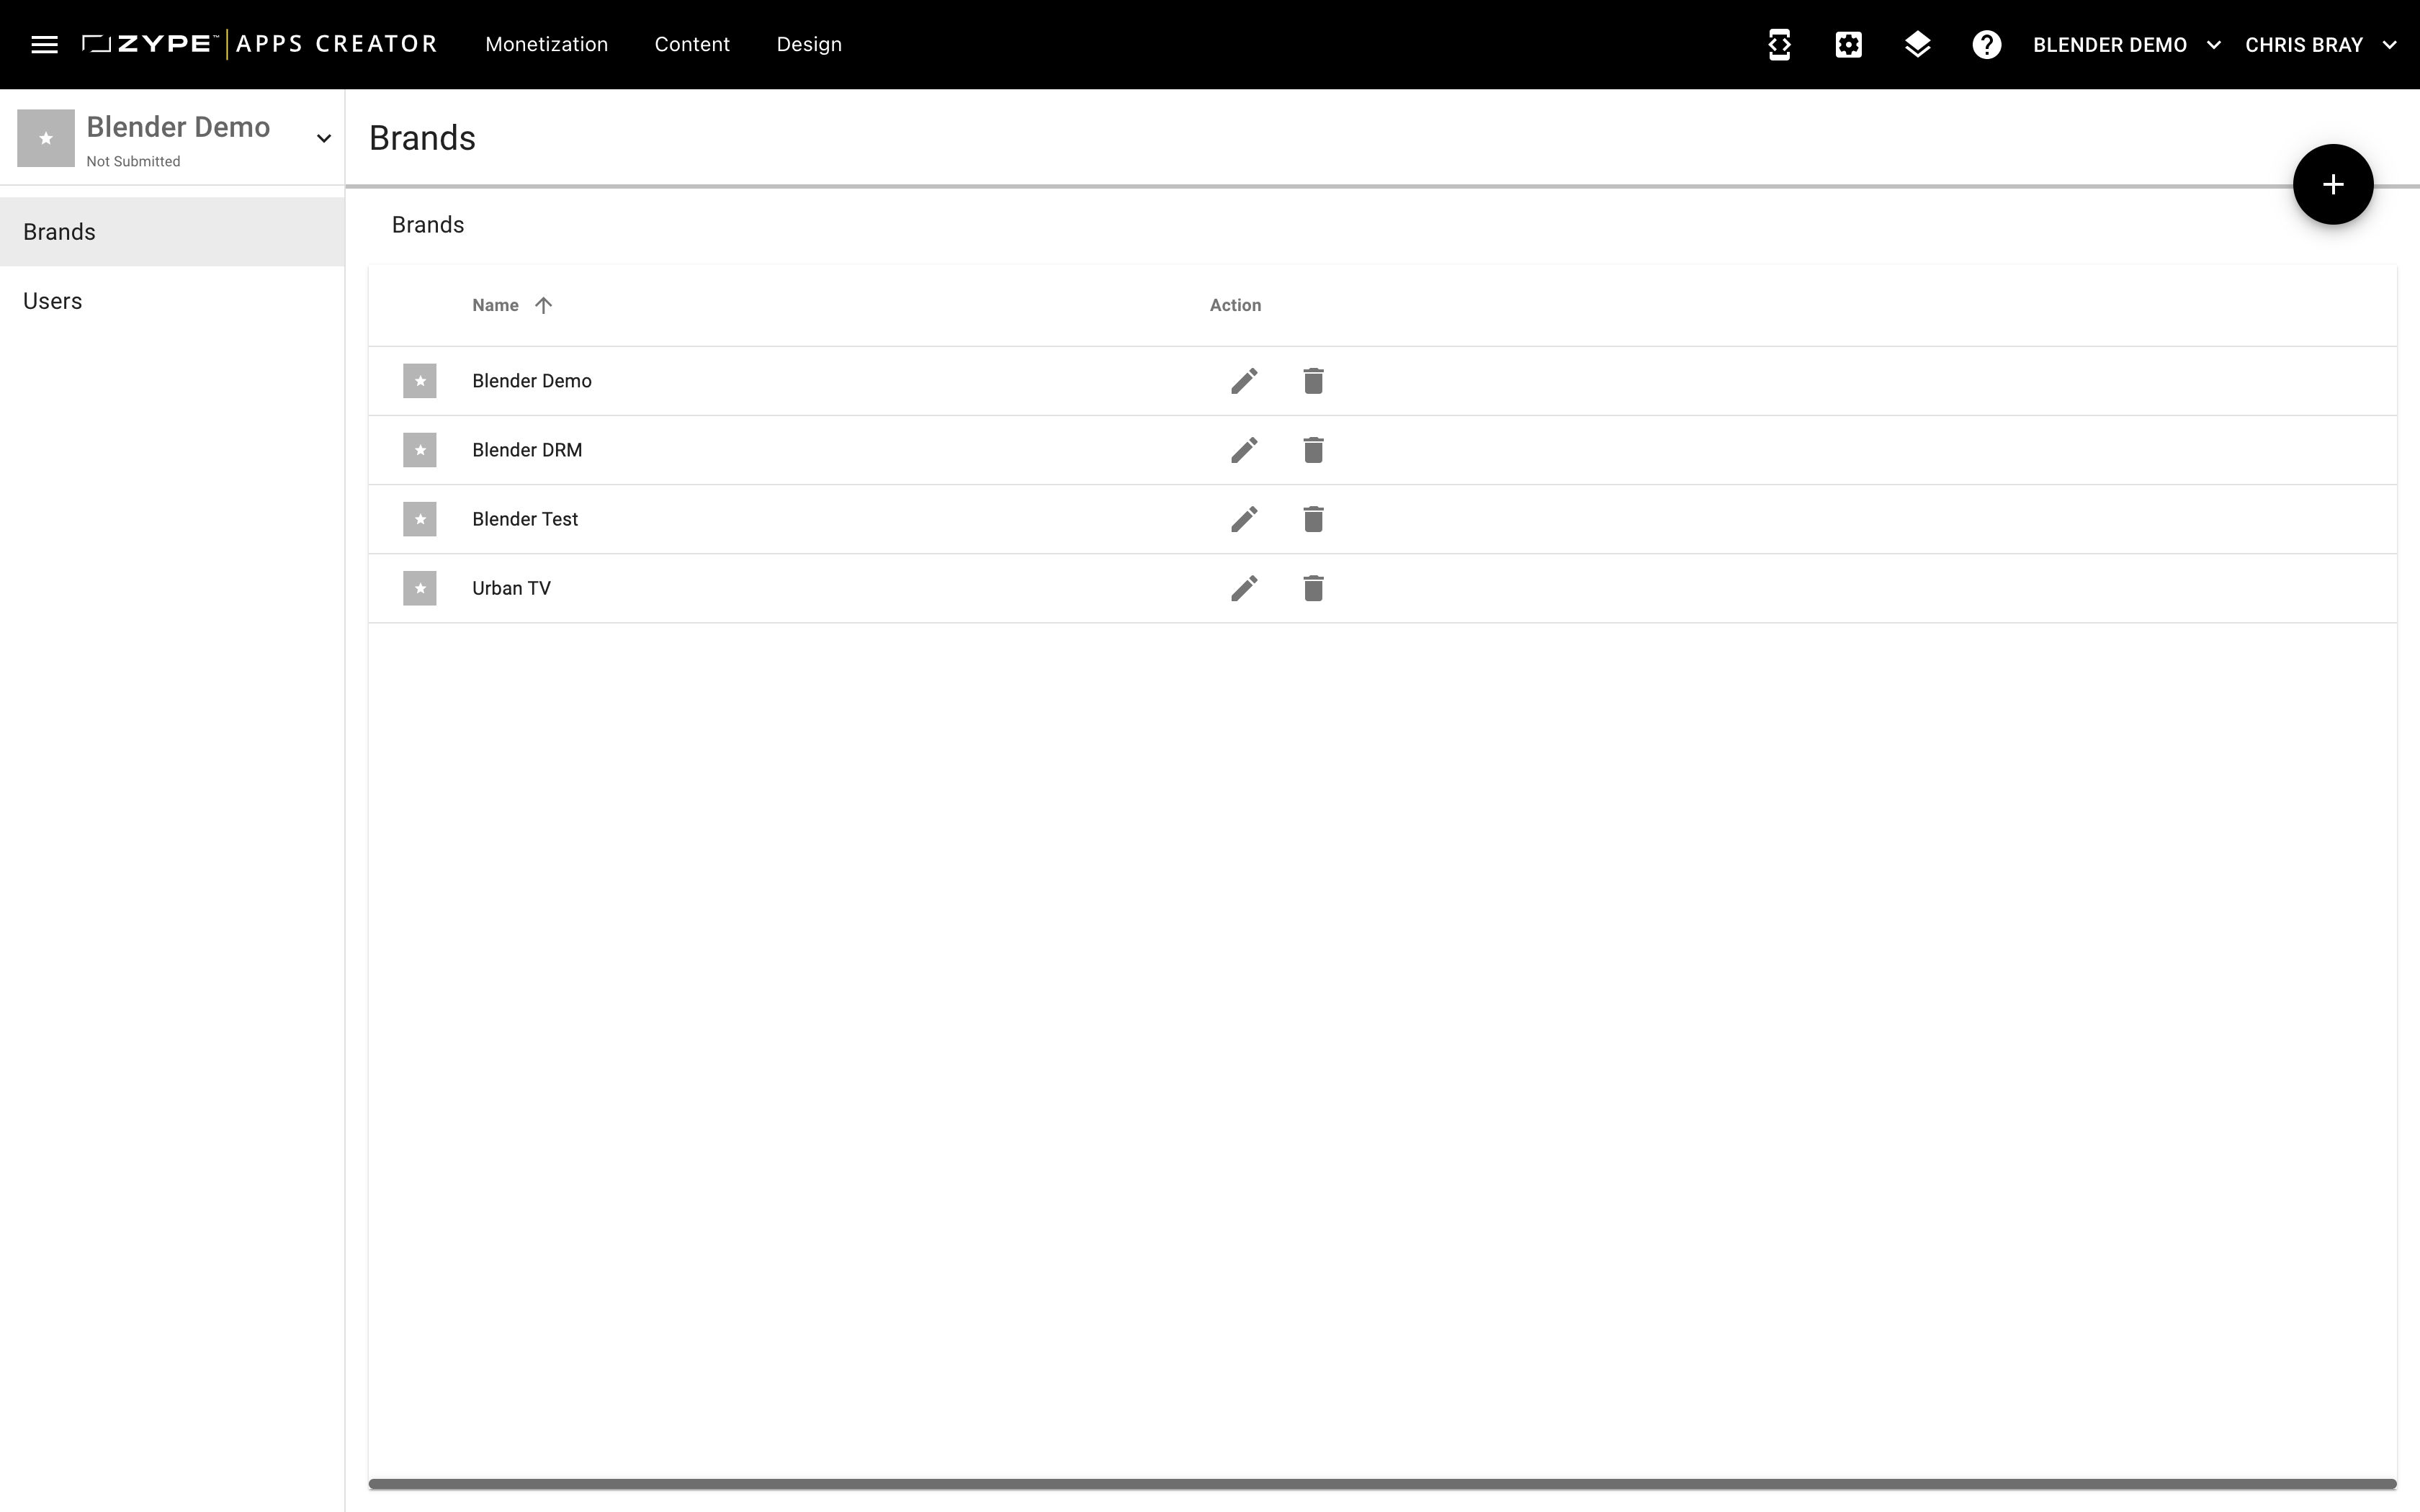Edit the Blender DRM brand
This screenshot has width=2420, height=1512.
click(x=1244, y=450)
